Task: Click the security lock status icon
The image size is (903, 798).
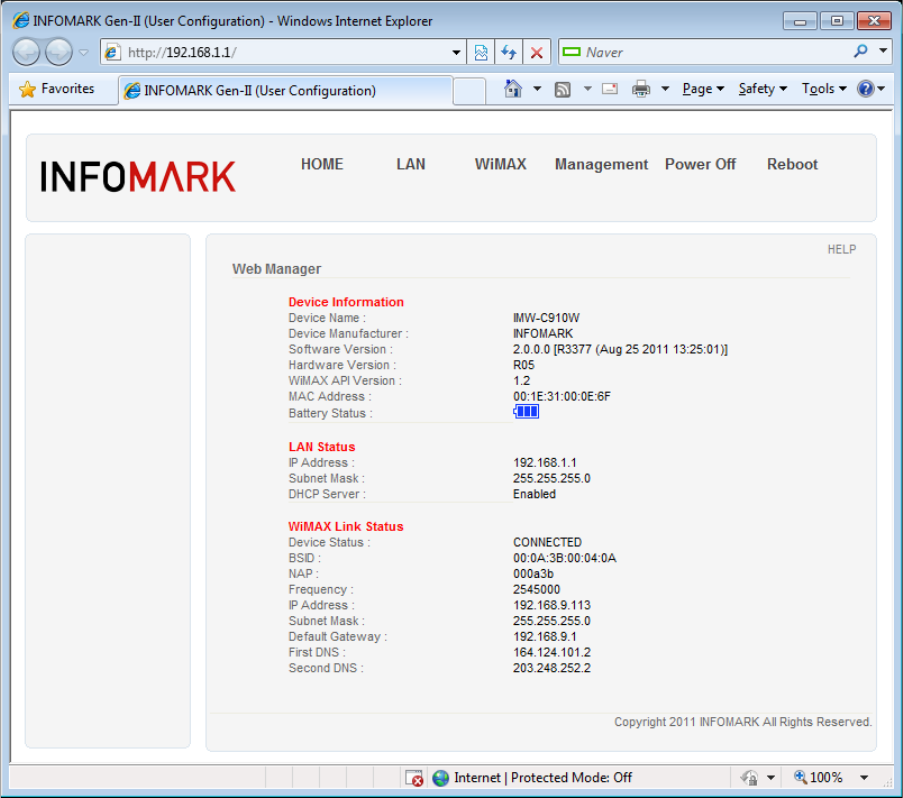Action: (749, 778)
